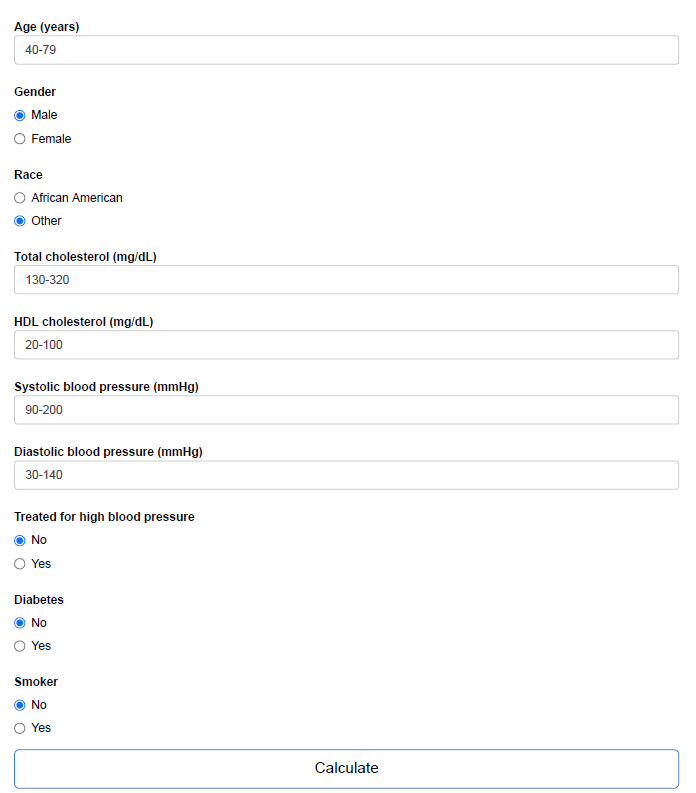Click the 'Age (years)' label text

point(47,27)
